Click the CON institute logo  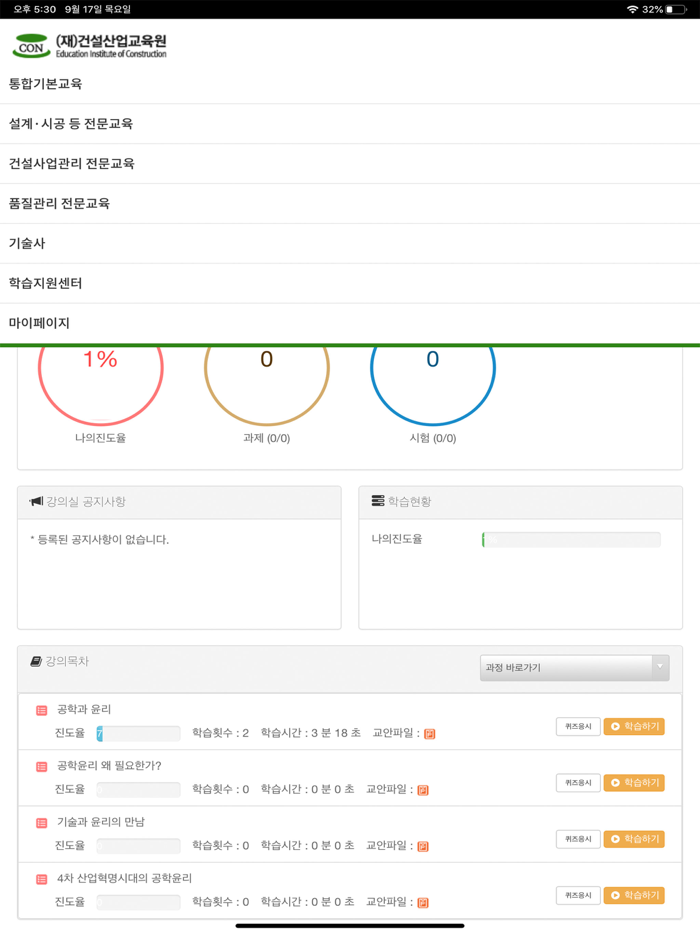tap(89, 45)
